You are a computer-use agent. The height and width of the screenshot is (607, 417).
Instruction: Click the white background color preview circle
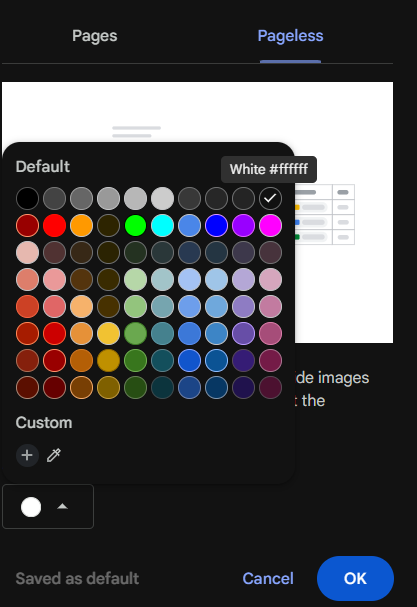tap(31, 507)
